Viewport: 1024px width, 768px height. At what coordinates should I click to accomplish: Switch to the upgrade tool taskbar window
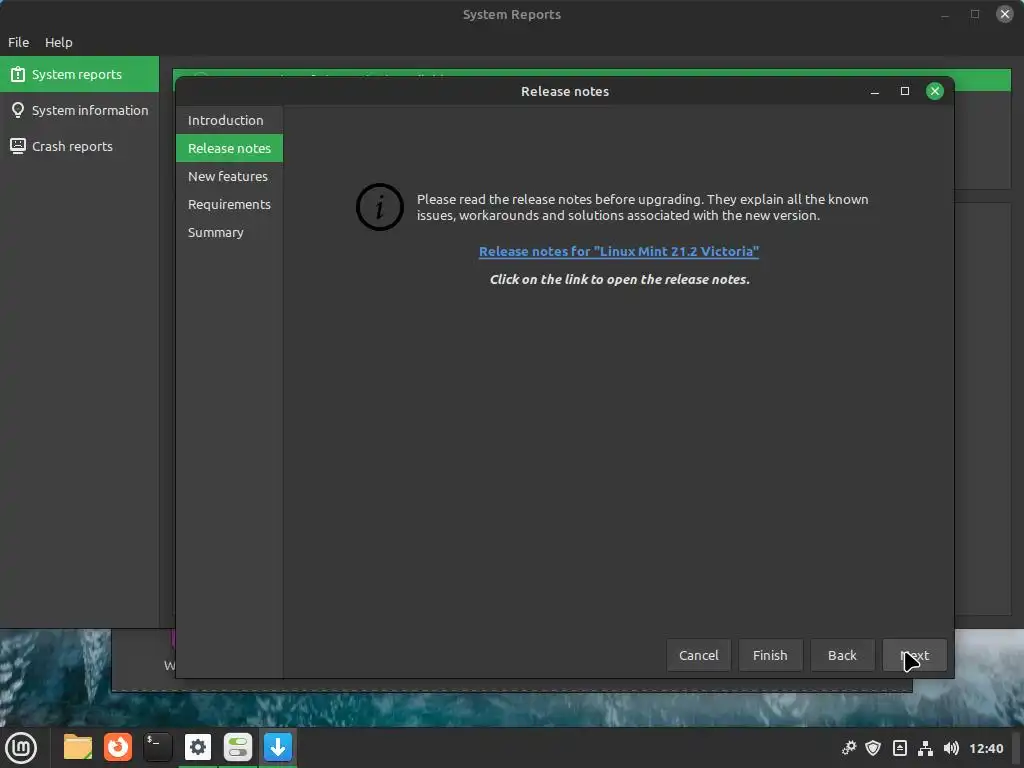click(278, 747)
